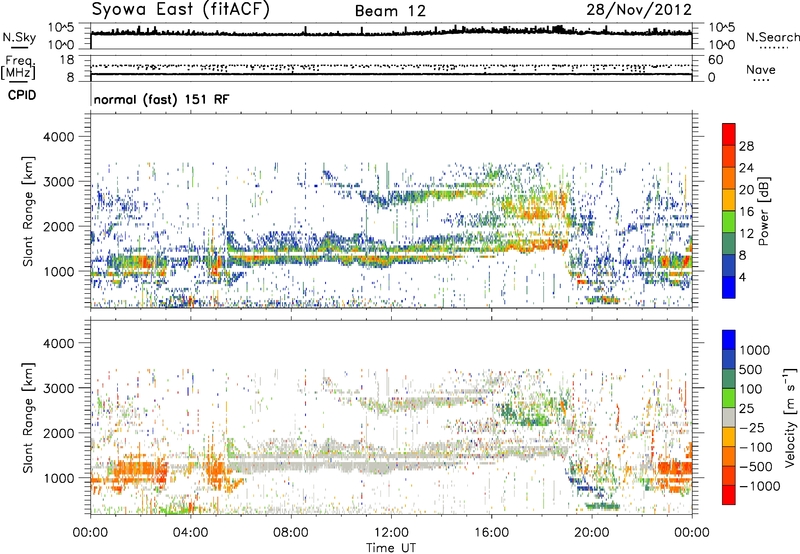The width and height of the screenshot is (800, 554).
Task: Click the 'Beam 12' label
Action: coord(390,11)
